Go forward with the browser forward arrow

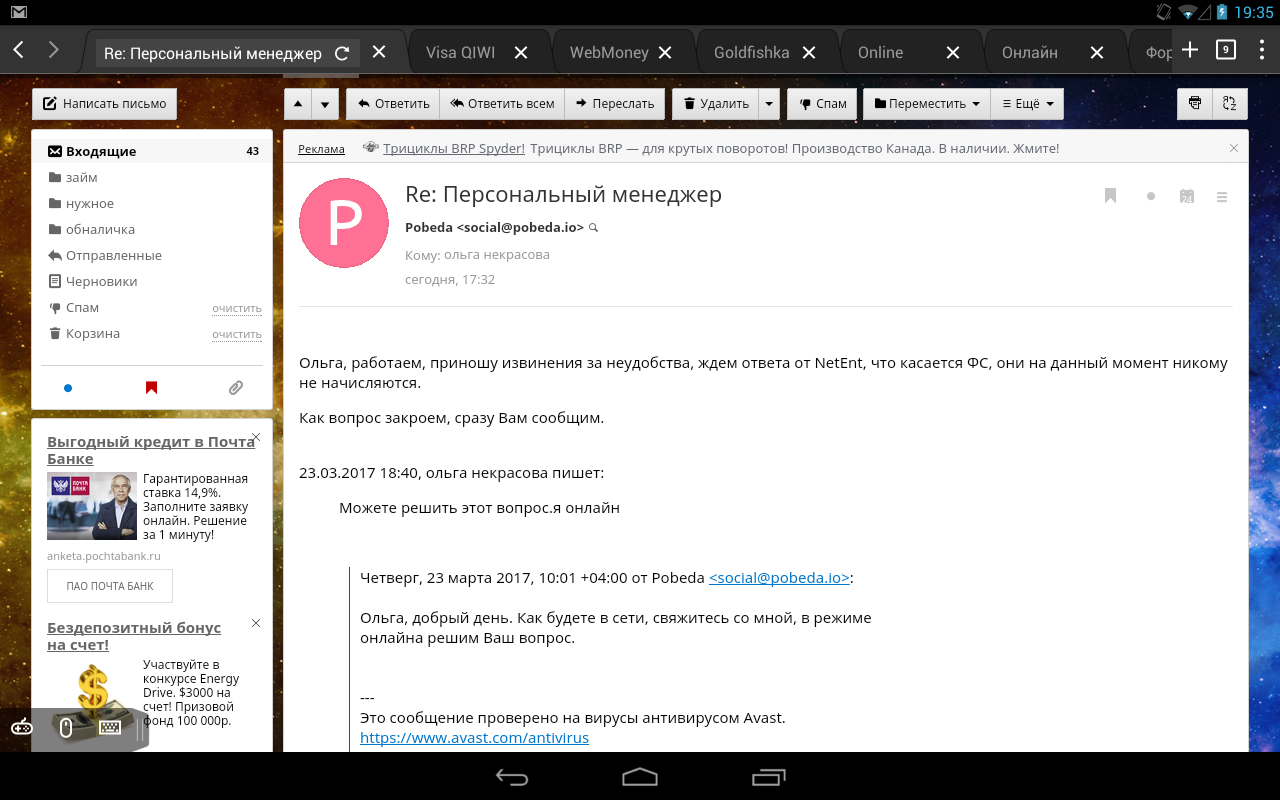click(54, 50)
